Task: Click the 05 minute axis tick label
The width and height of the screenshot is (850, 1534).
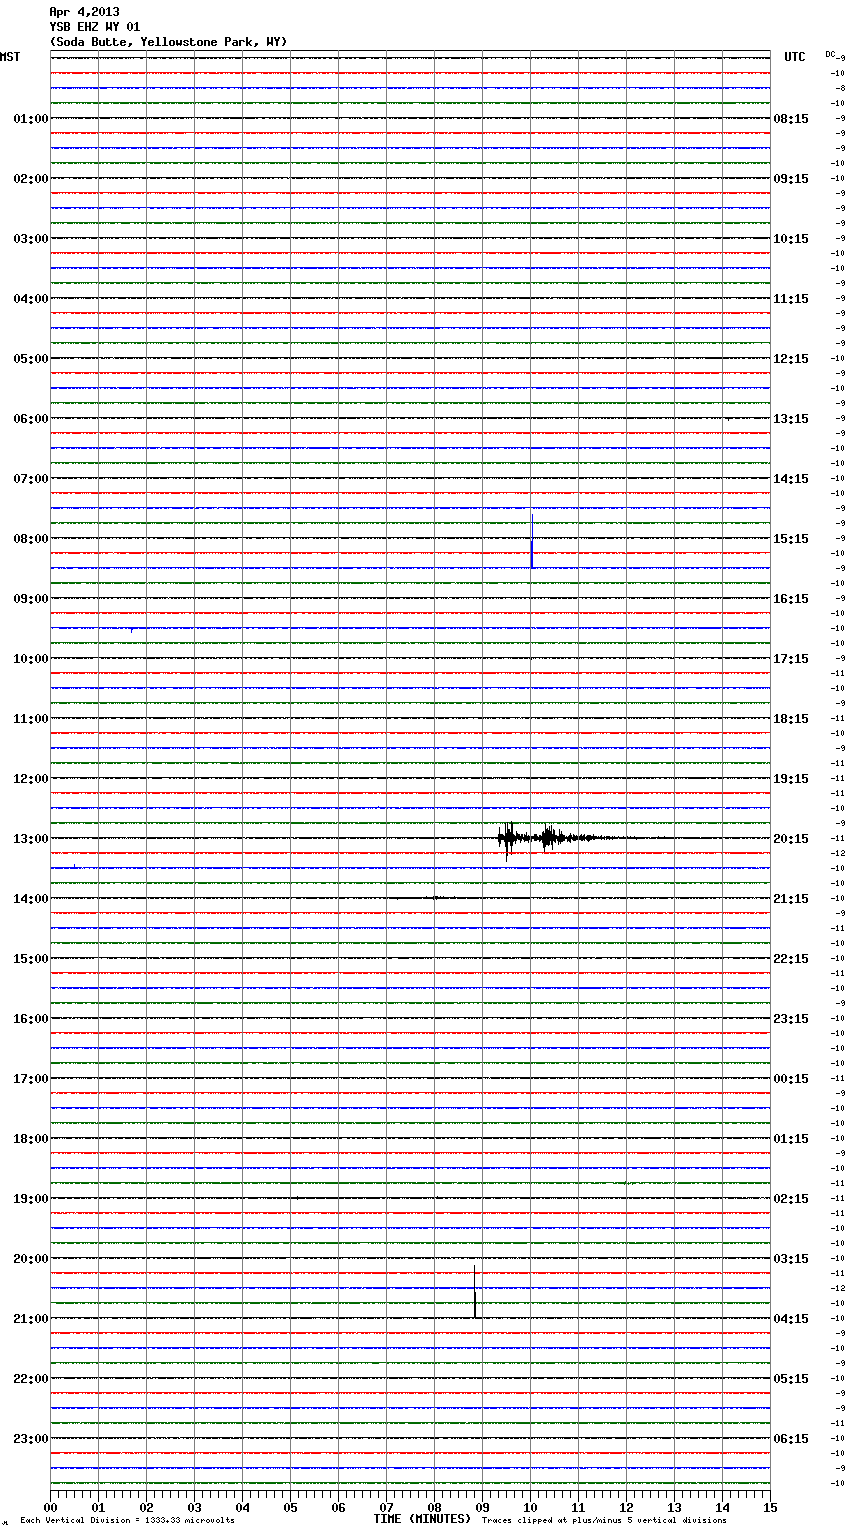Action: pyautogui.click(x=290, y=1507)
